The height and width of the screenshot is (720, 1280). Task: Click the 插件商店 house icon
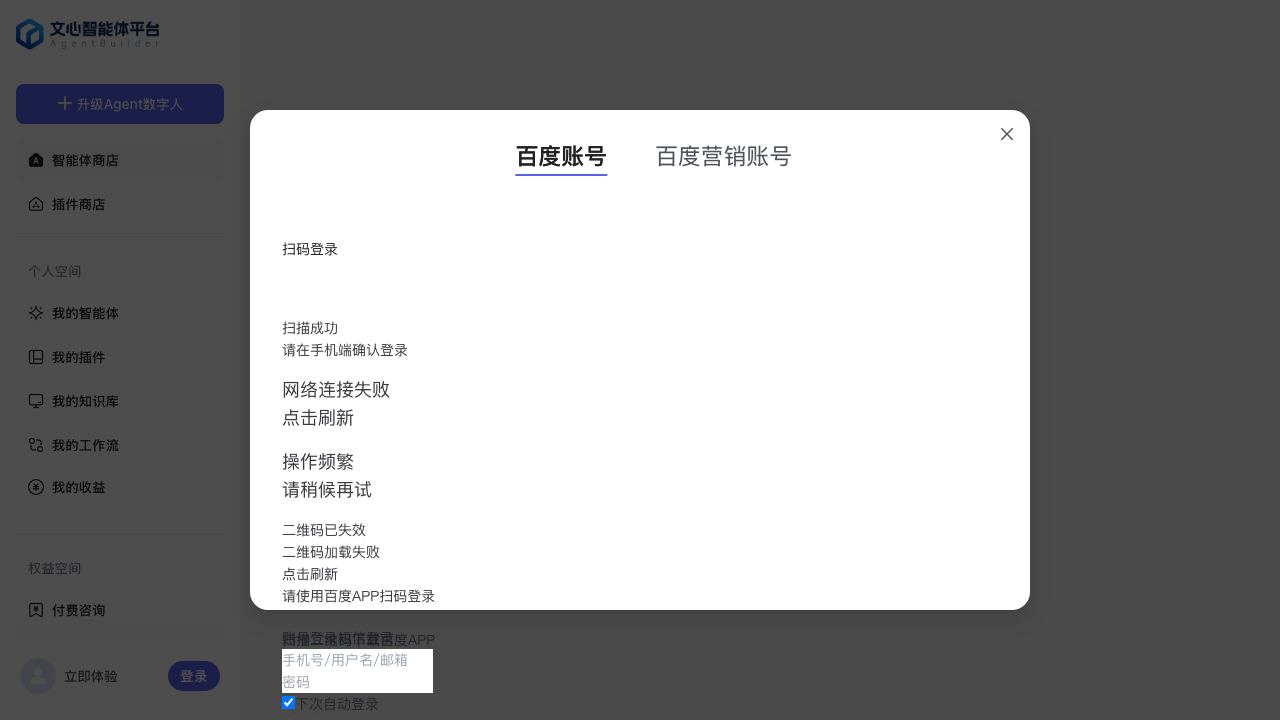click(x=36, y=204)
